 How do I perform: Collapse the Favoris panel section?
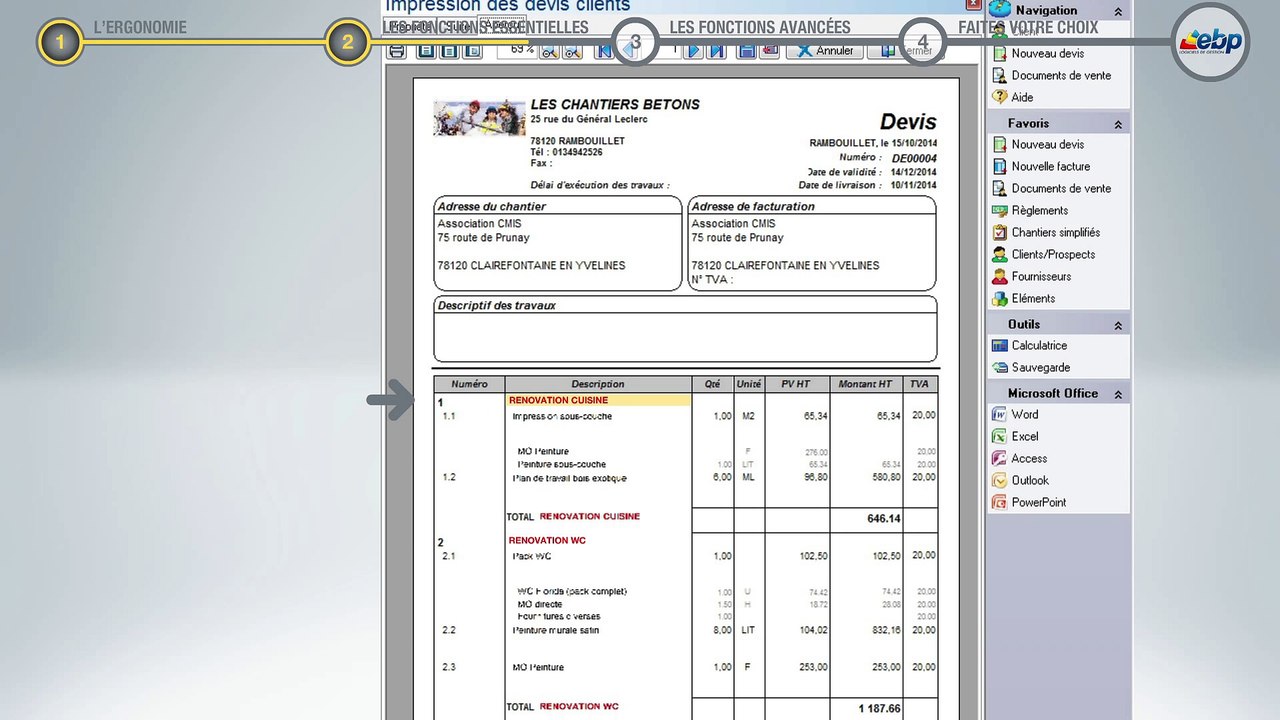[x=1118, y=124]
